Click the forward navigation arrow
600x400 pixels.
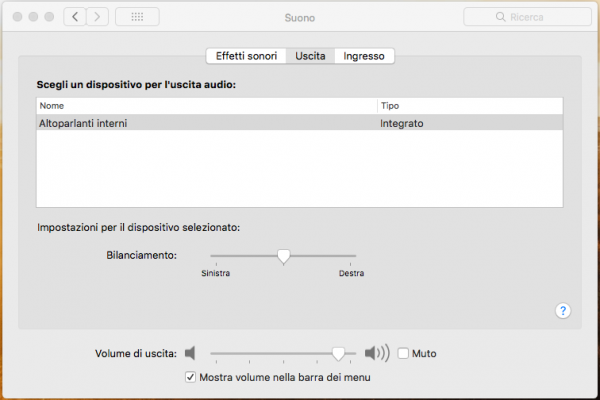[x=98, y=17]
